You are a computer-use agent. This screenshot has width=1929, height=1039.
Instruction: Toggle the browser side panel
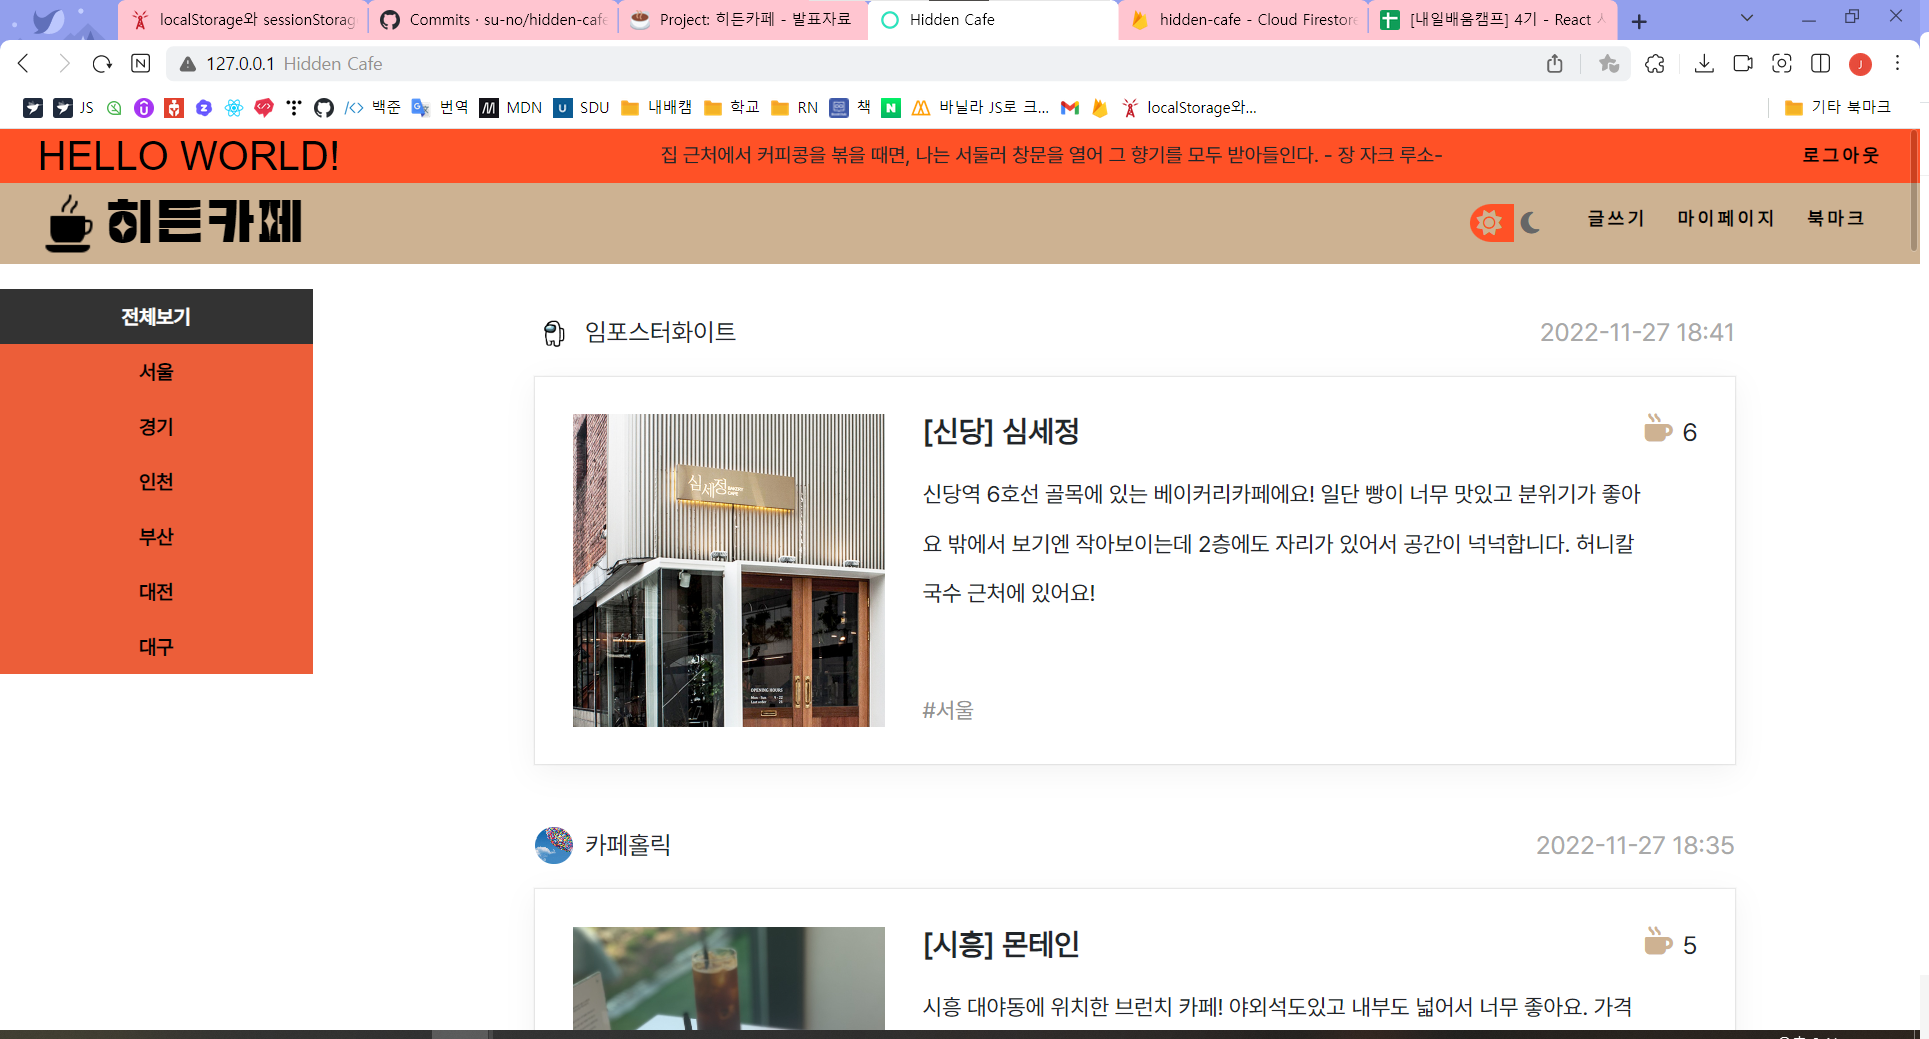1821,64
